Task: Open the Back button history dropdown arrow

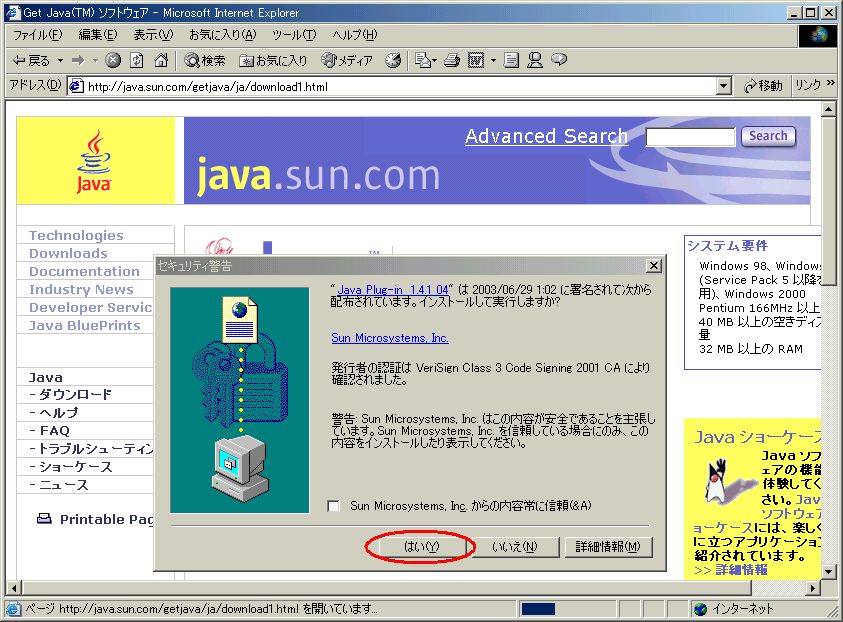Action: tap(61, 60)
